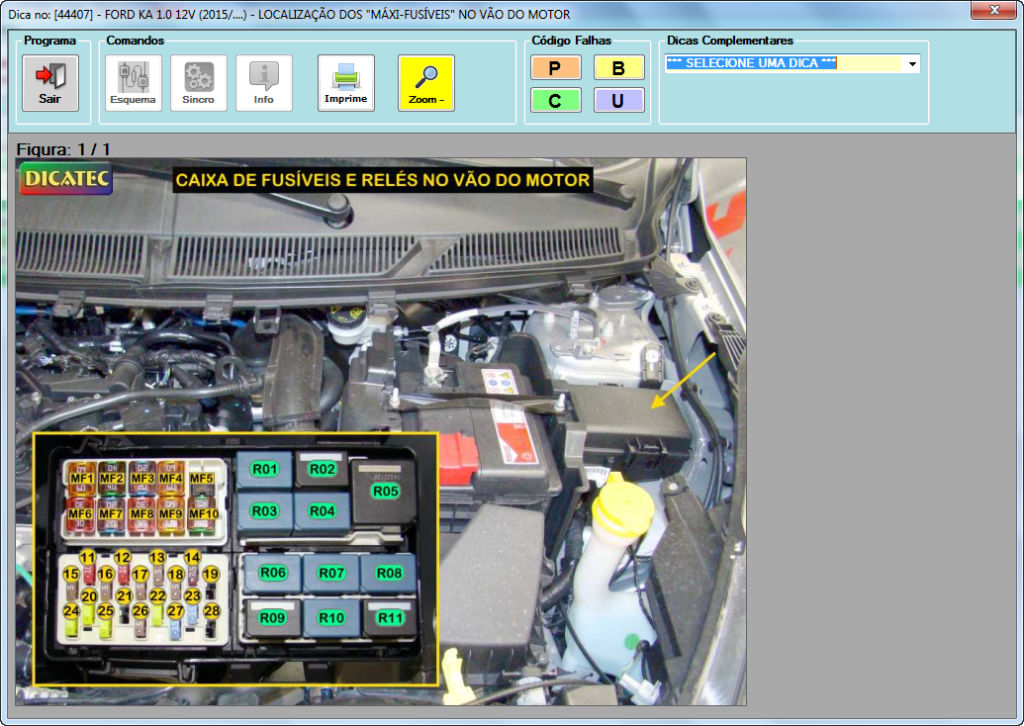
Task: Click relay label R11
Action: coord(391,618)
